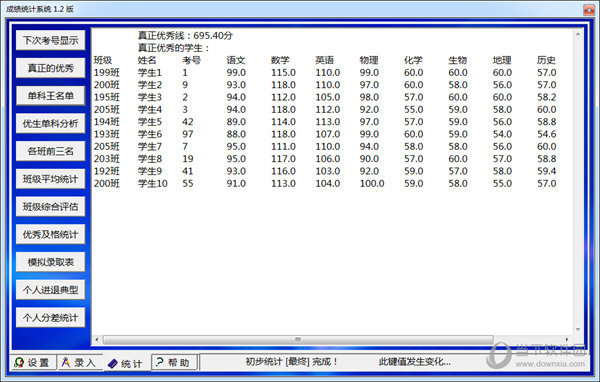Open 模拟录取表
This screenshot has height=382, width=600.
pos(51,262)
